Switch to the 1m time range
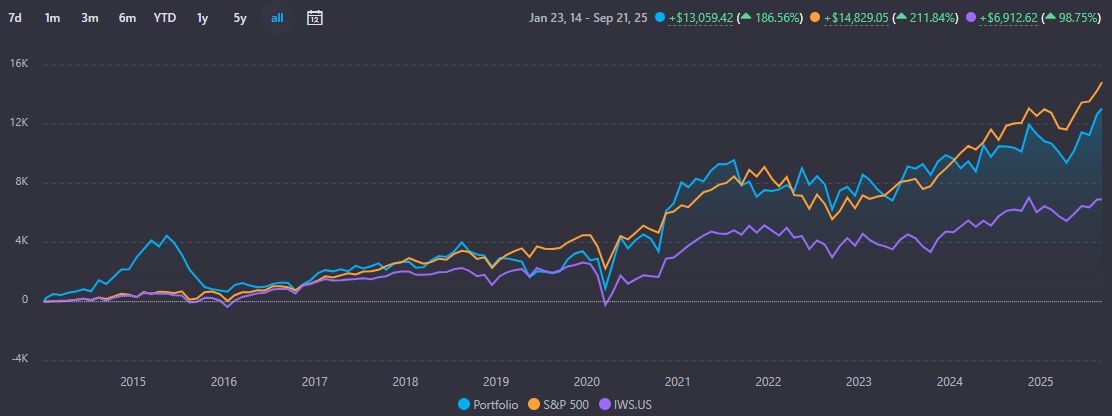 coord(52,18)
